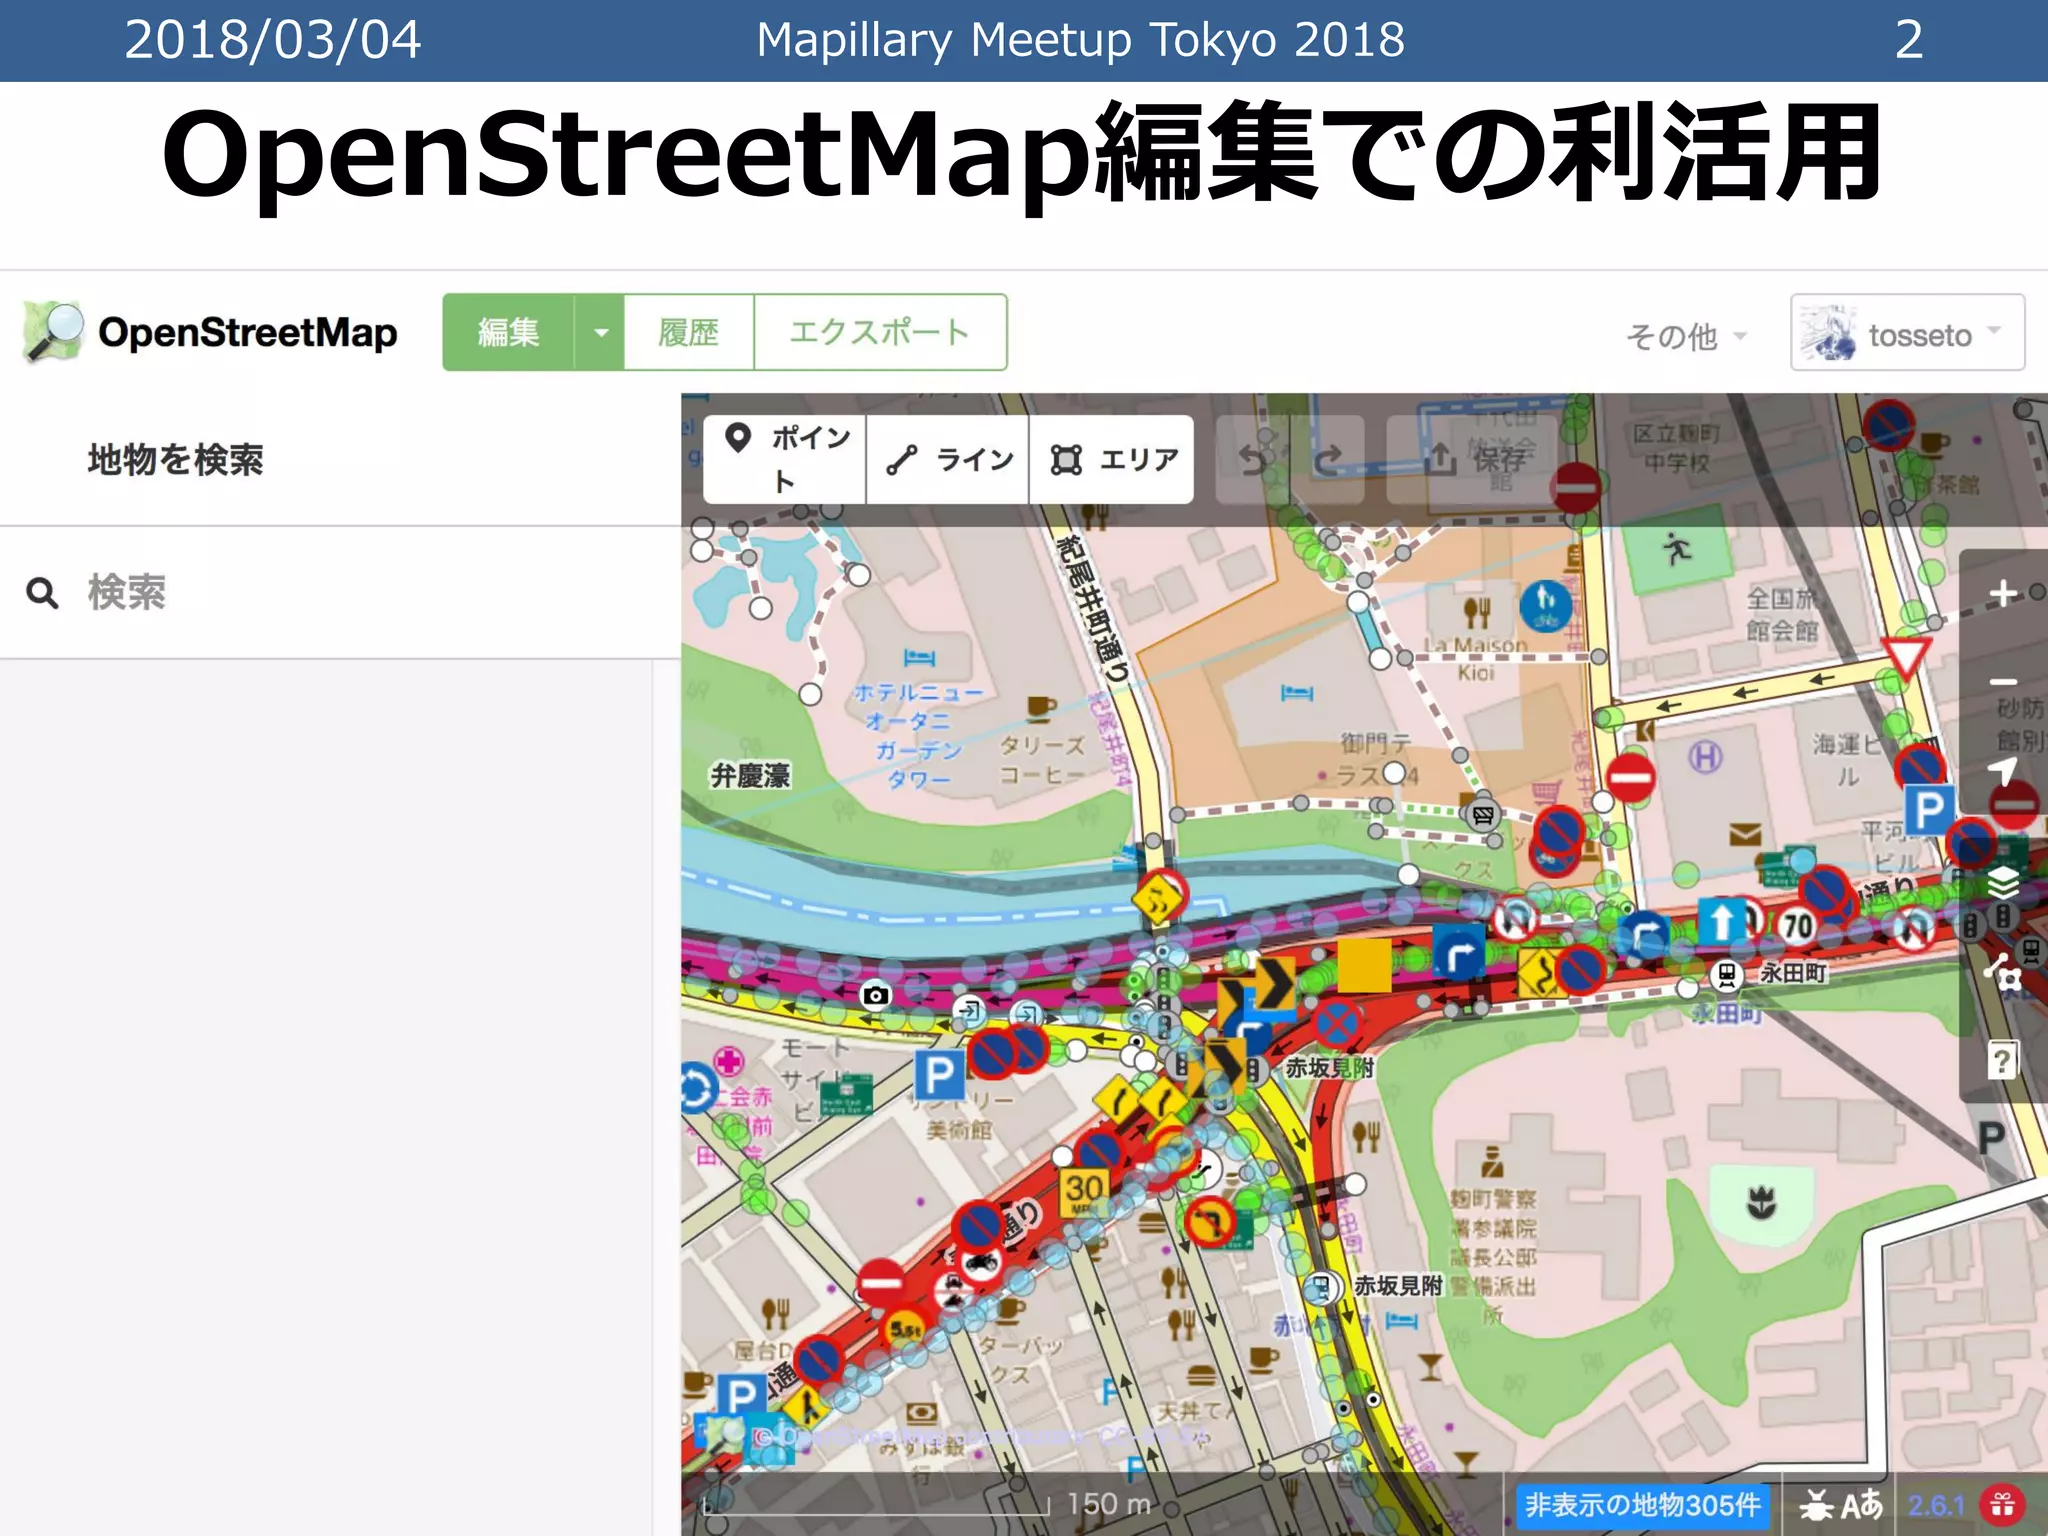The image size is (2048, 1536).
Task: Click the bug report icon
Action: pos(1815,1504)
